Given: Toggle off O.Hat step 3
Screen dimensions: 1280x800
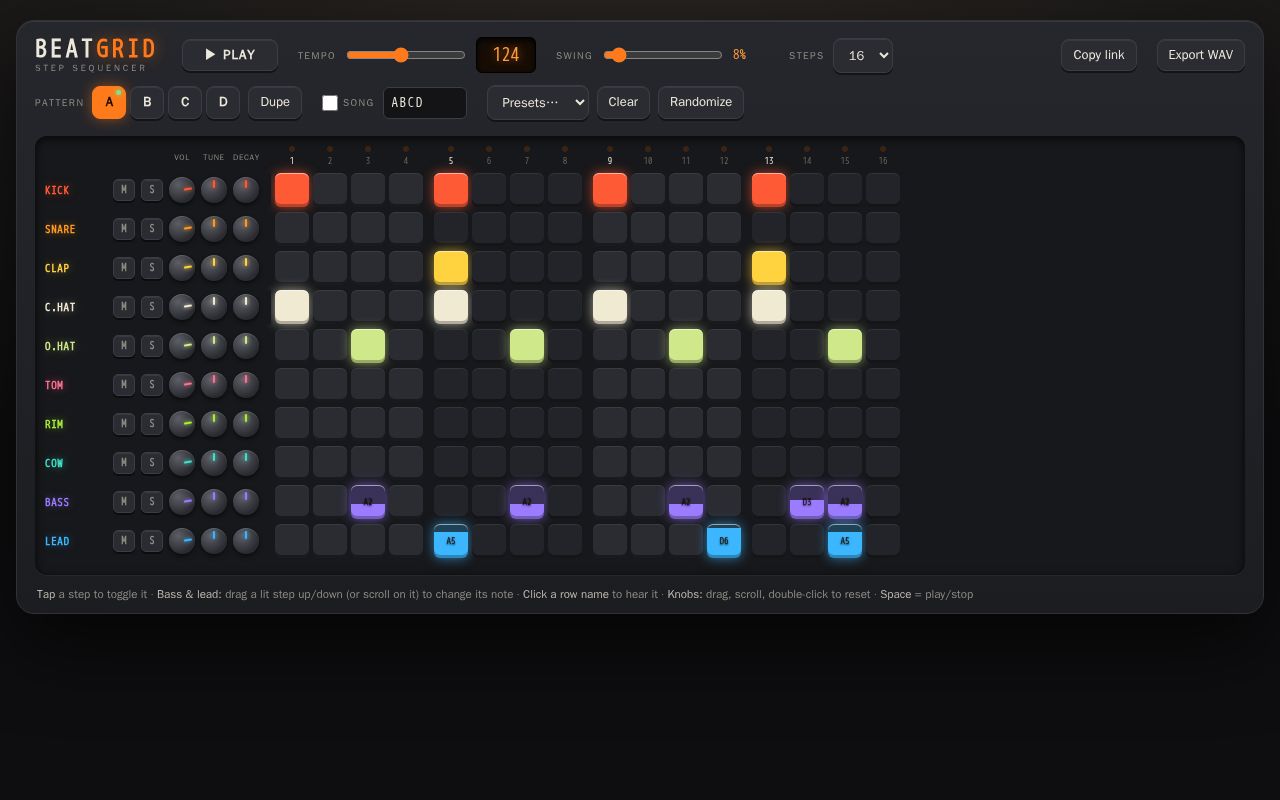Looking at the screenshot, I should coord(368,345).
